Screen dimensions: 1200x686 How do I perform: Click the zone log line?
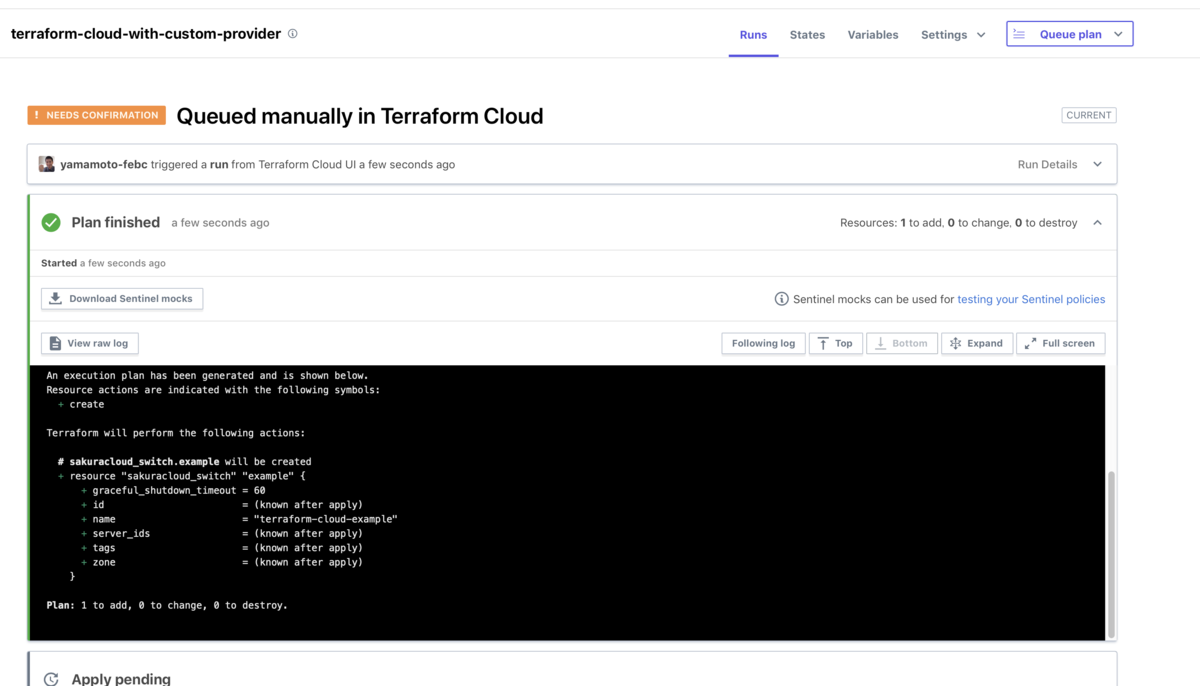click(x=222, y=563)
